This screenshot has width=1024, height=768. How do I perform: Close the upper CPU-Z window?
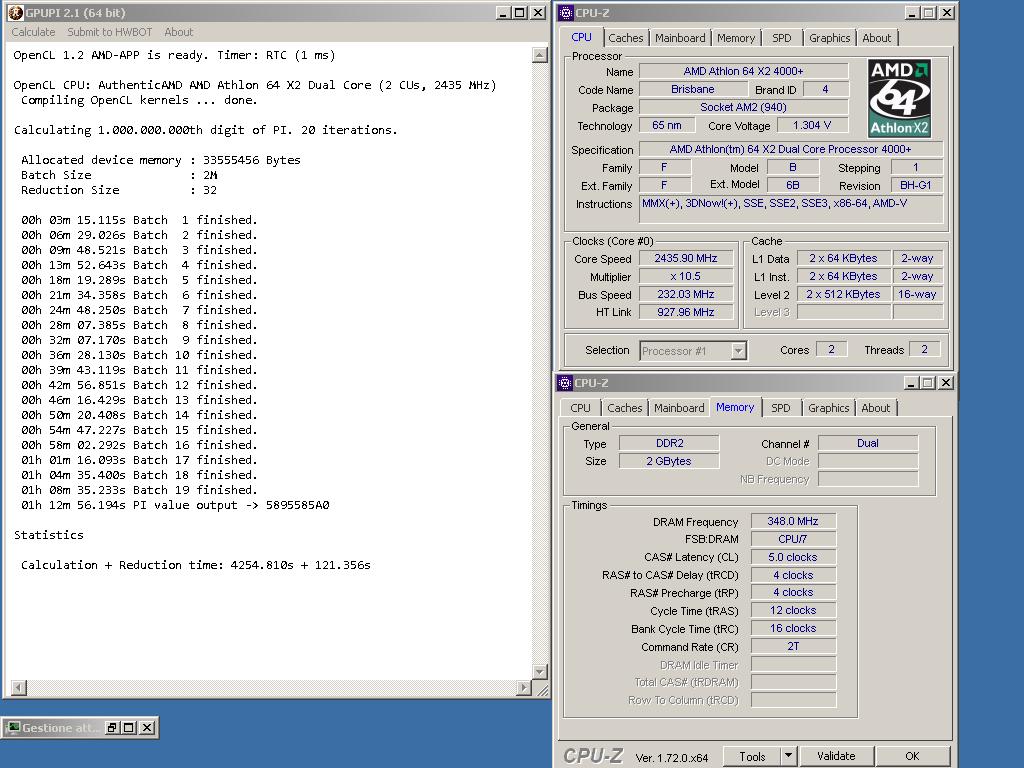(x=946, y=12)
